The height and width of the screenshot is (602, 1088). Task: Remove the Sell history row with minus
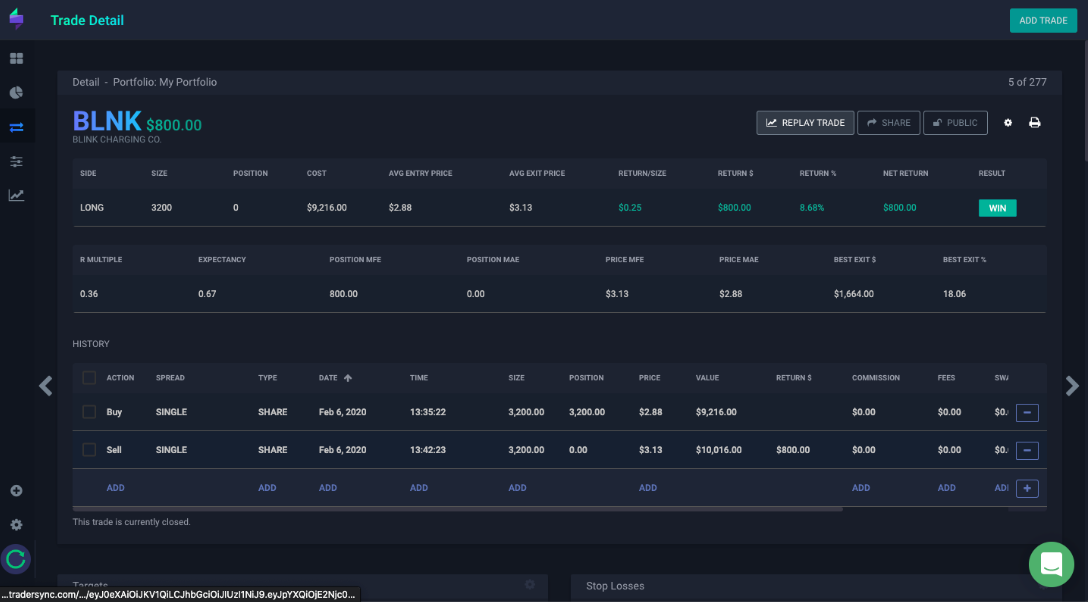coord(1027,450)
